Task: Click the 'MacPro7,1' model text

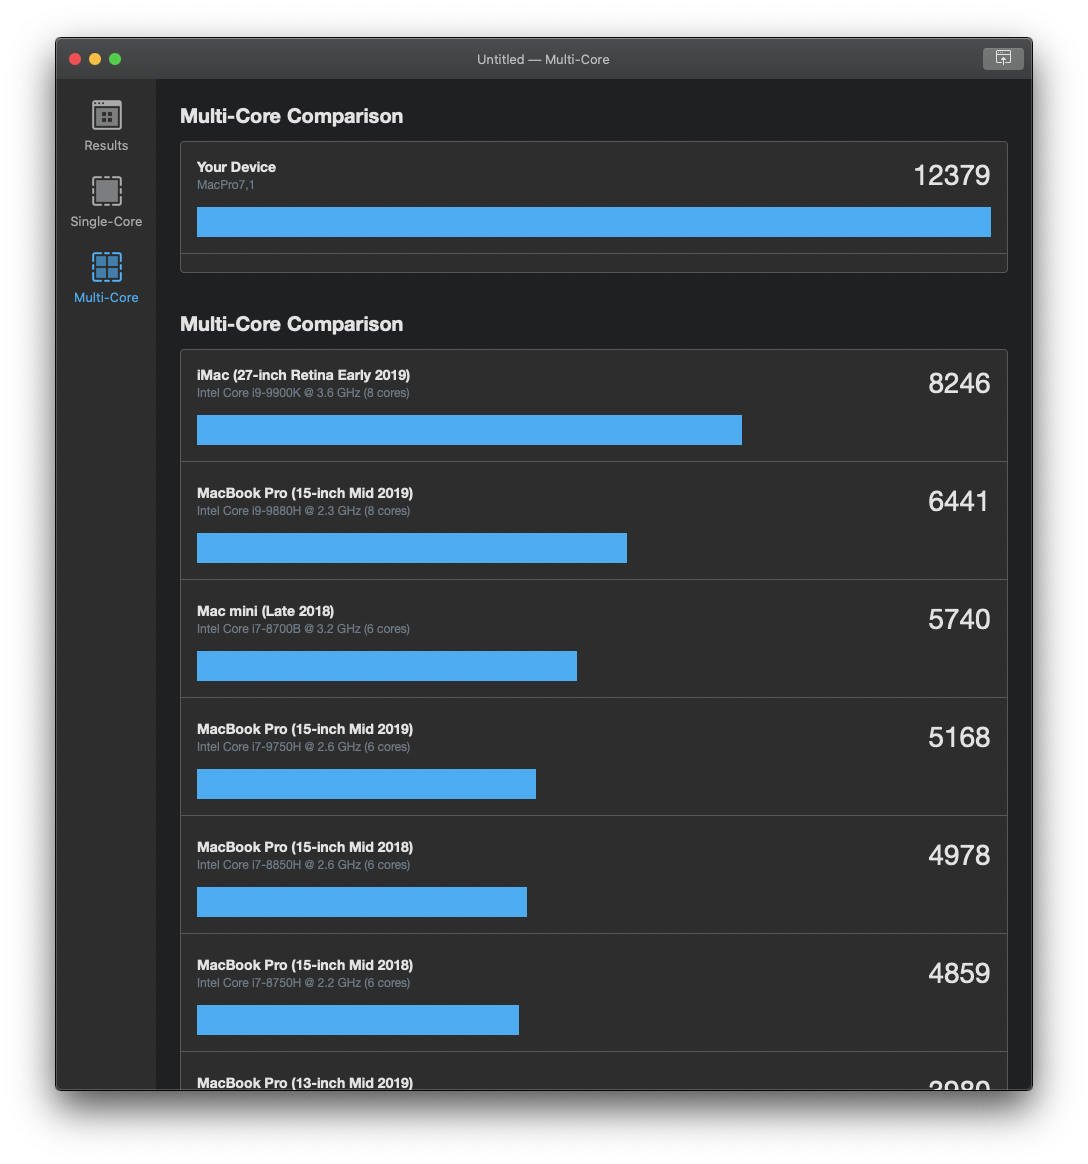Action: pos(226,185)
